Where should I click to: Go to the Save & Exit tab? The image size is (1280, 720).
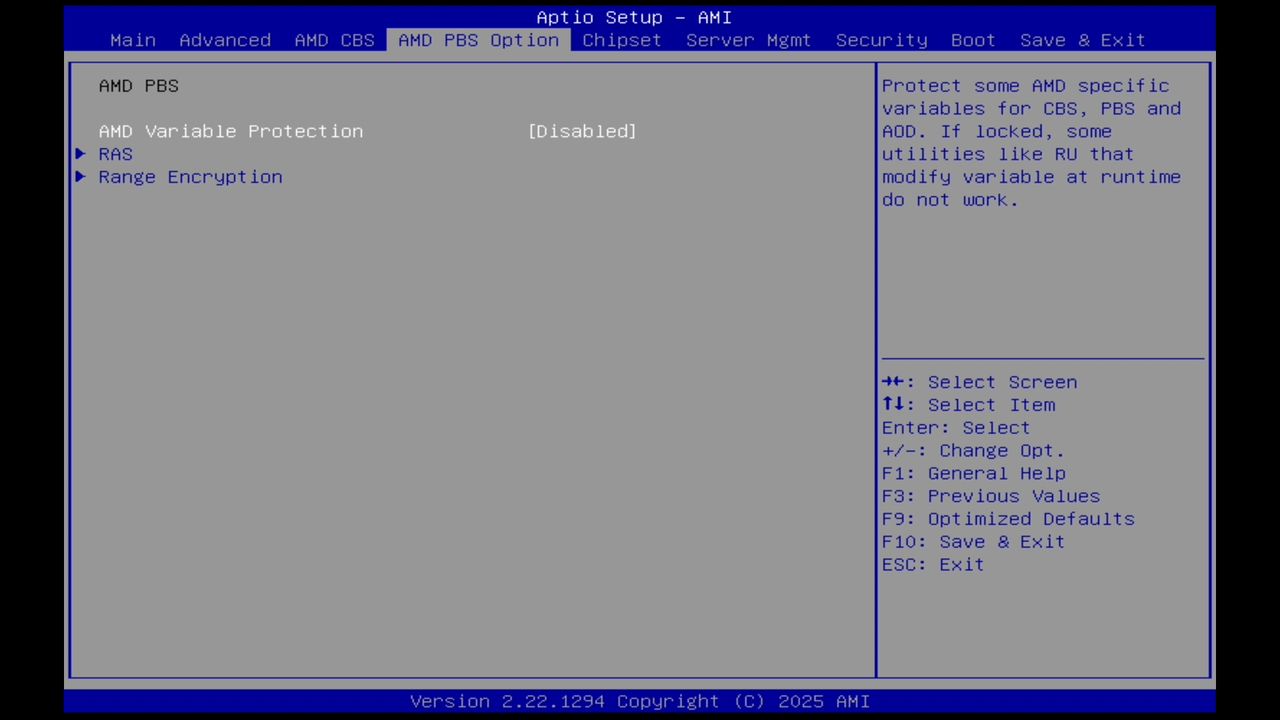(1082, 40)
